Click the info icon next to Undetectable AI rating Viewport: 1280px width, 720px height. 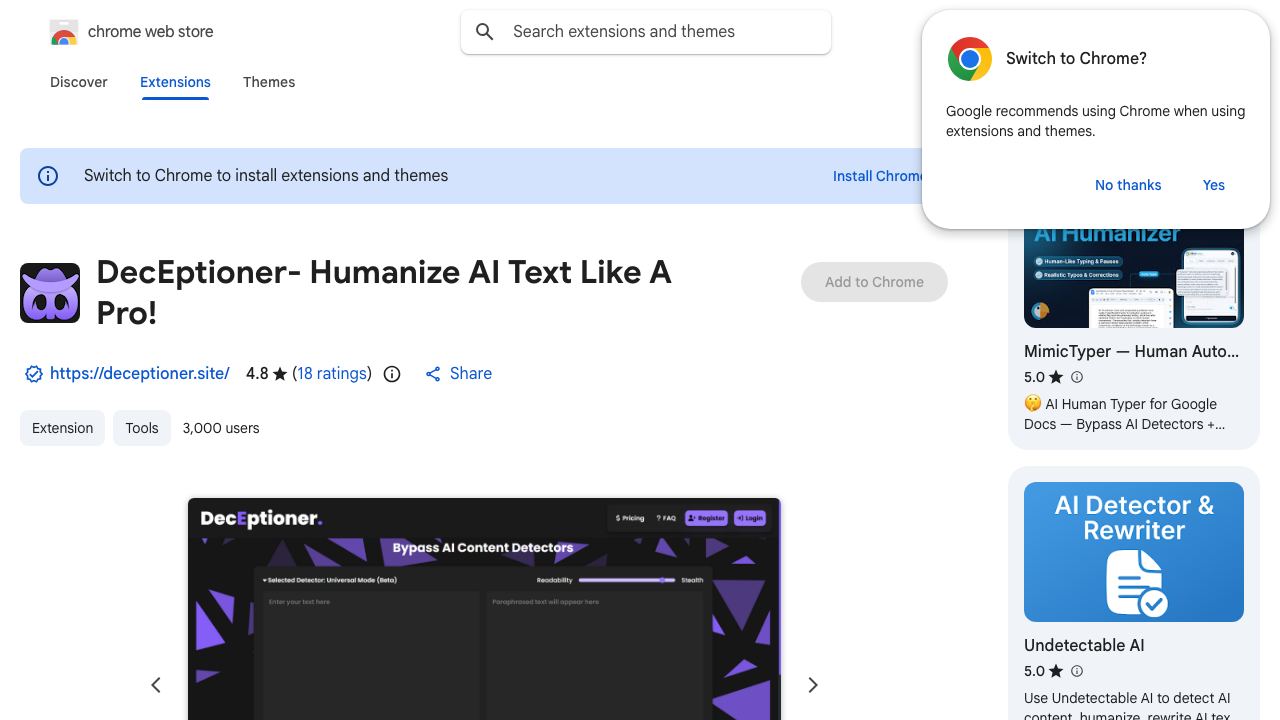coord(1077,671)
